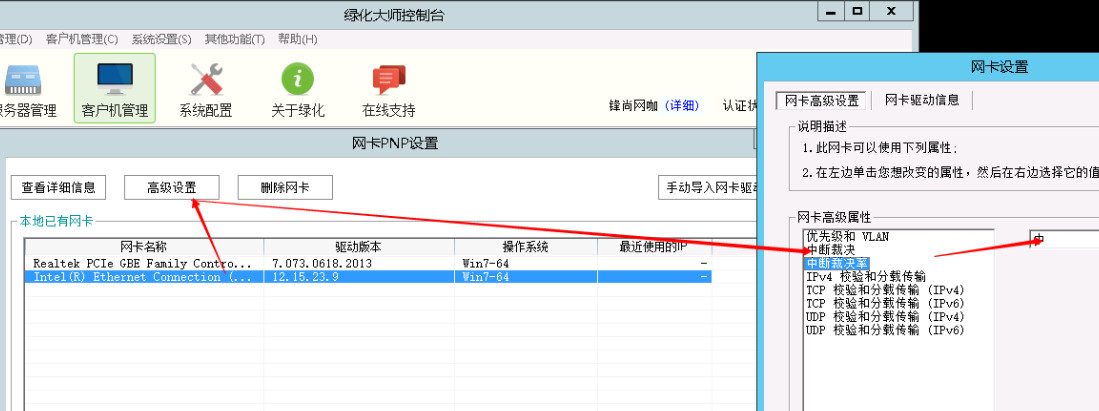
Task: Open the property value dropdown showing 中
Action: [1064, 239]
